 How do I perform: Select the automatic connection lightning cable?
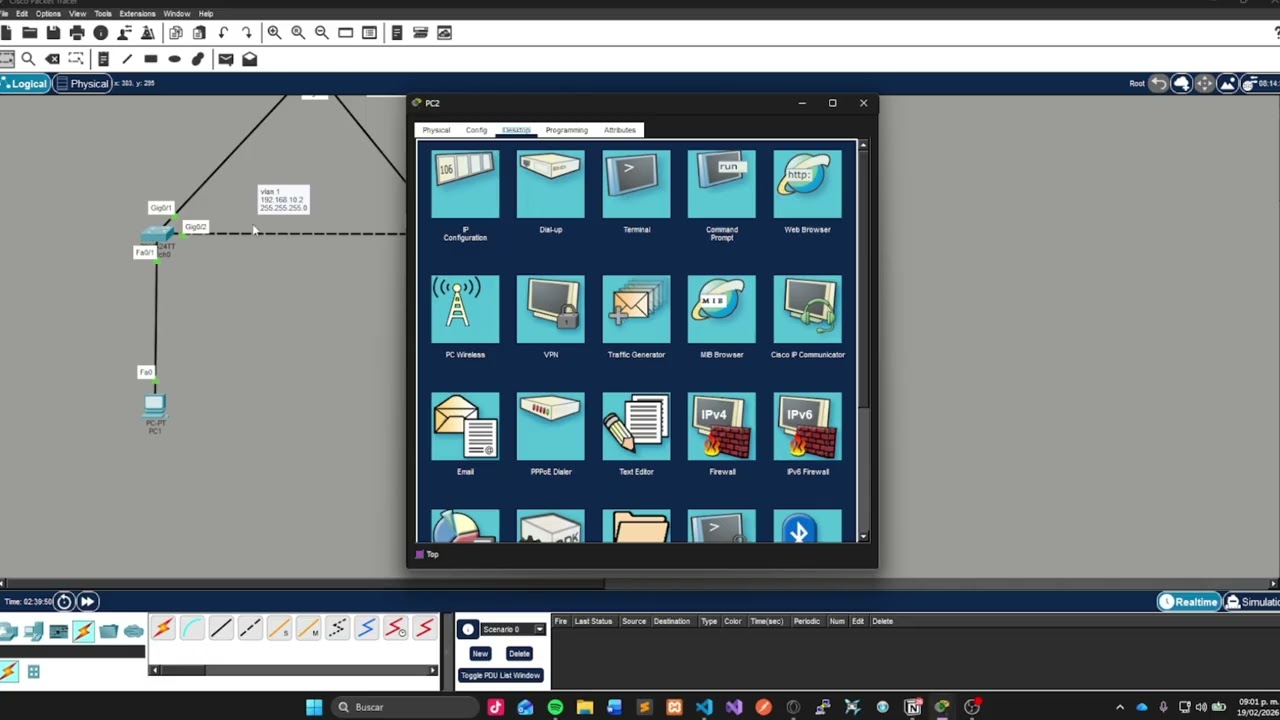coord(162,628)
